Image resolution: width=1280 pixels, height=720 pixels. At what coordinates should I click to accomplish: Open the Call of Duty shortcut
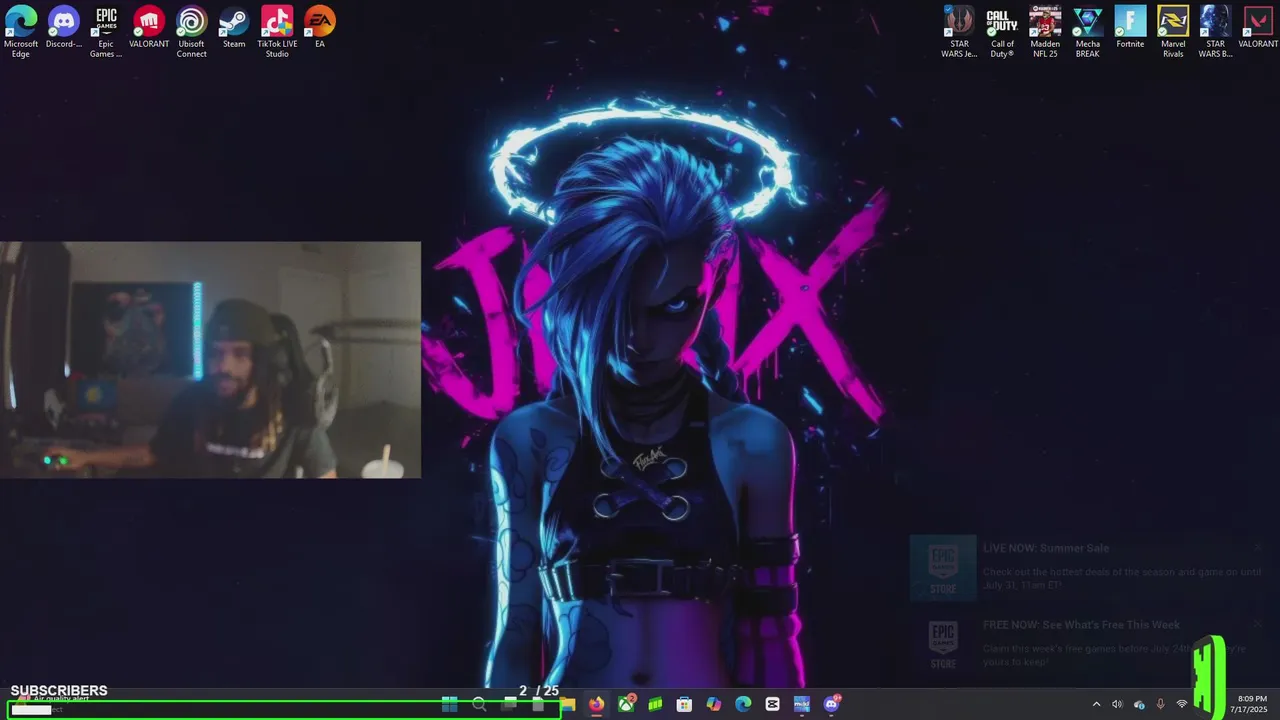[1002, 32]
